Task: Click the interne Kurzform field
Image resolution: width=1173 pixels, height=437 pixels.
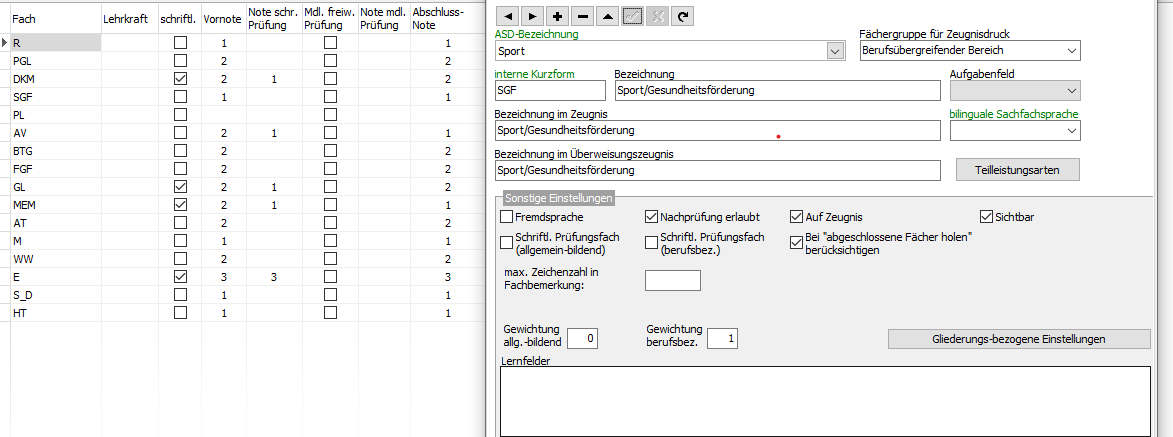Action: pos(550,91)
